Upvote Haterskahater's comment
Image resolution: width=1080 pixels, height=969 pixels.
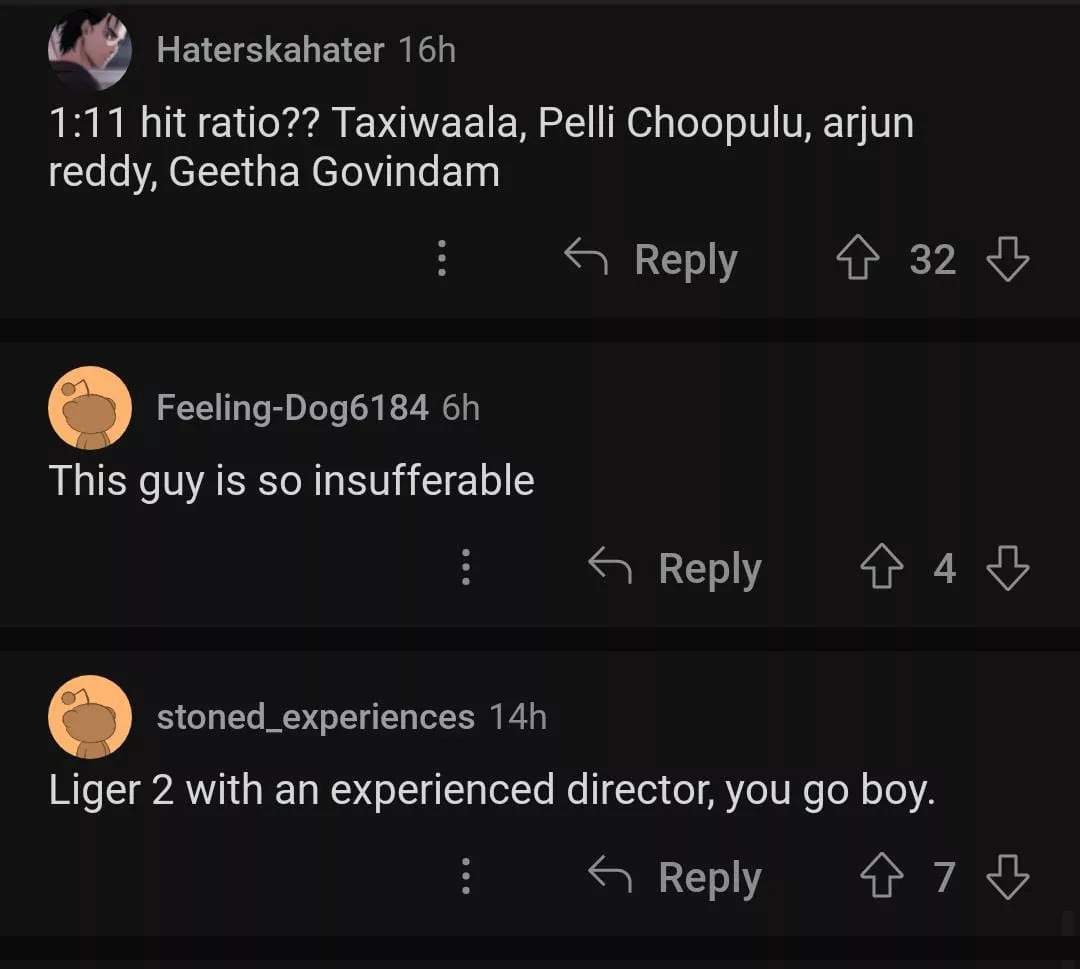(x=855, y=260)
